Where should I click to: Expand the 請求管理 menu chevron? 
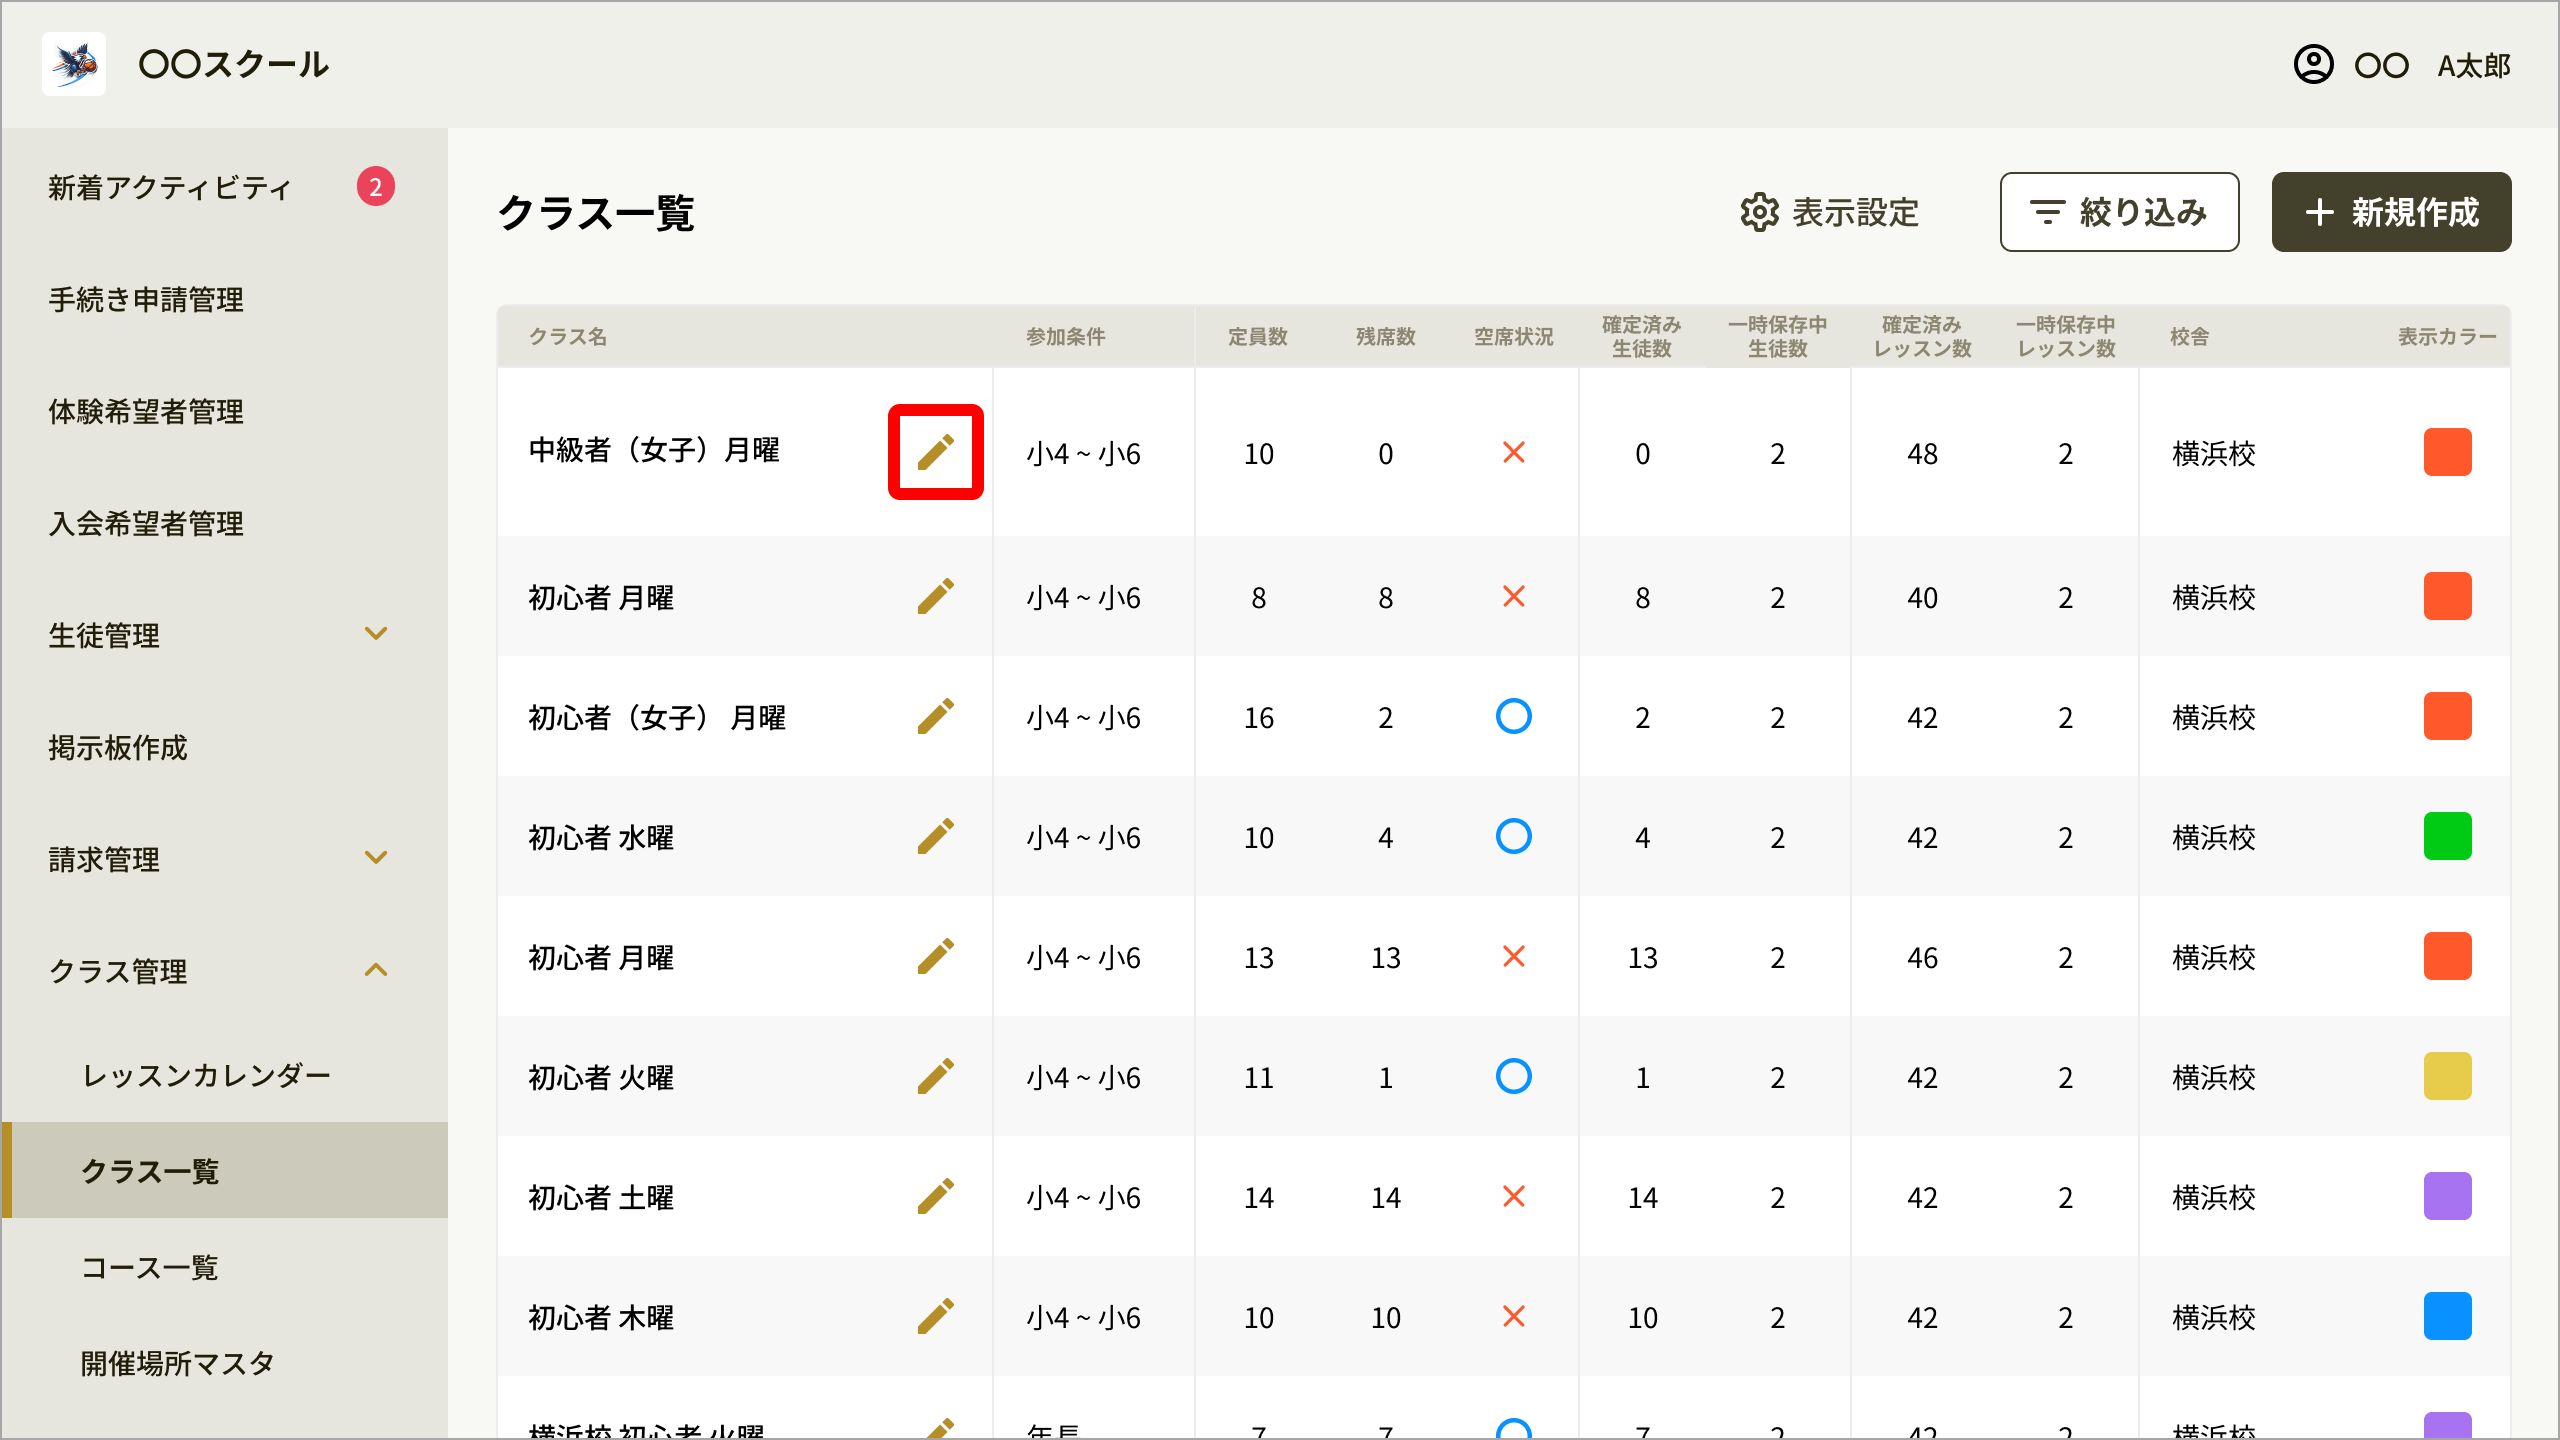tap(376, 858)
